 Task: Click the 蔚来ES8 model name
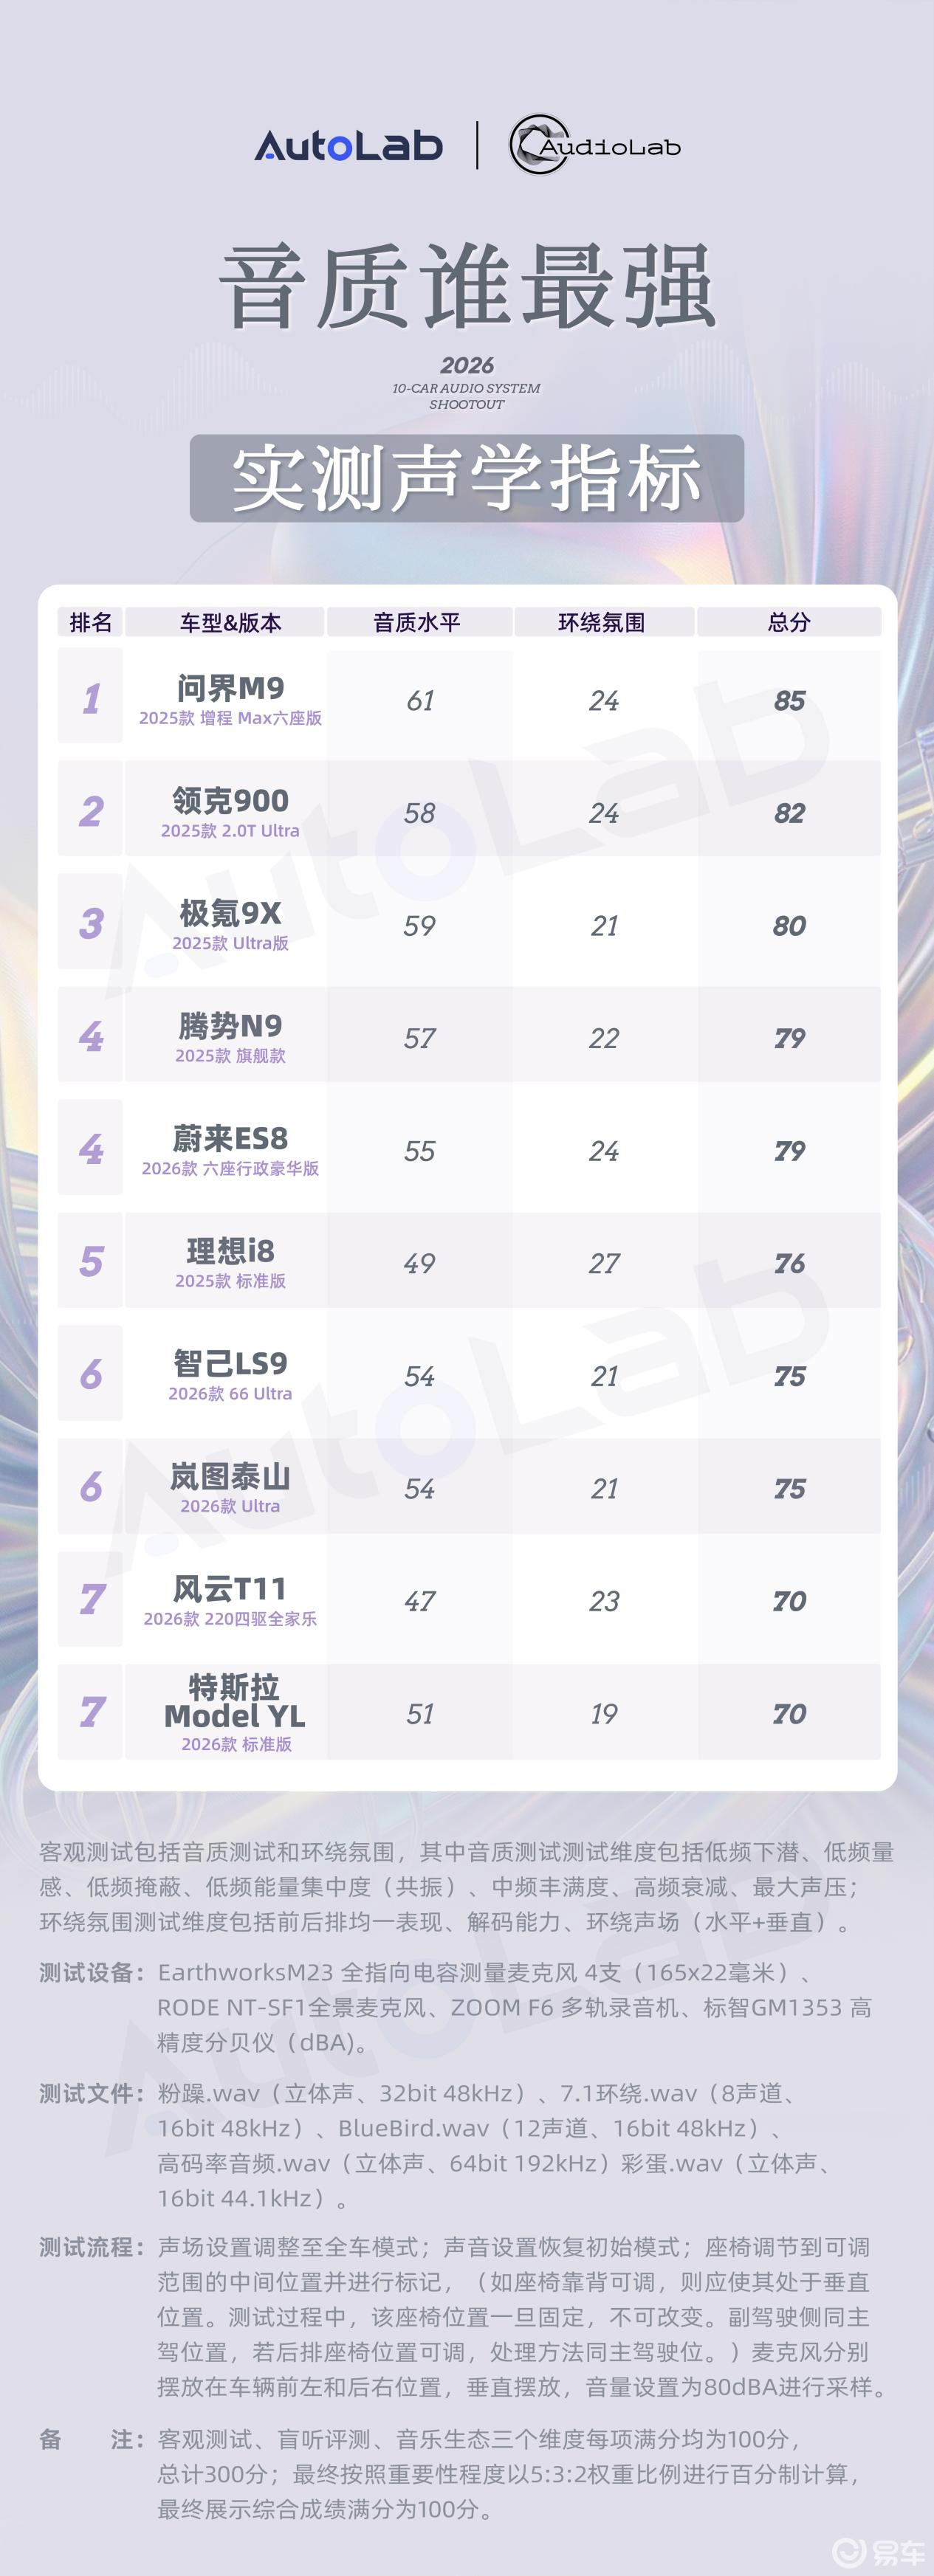(x=230, y=1138)
